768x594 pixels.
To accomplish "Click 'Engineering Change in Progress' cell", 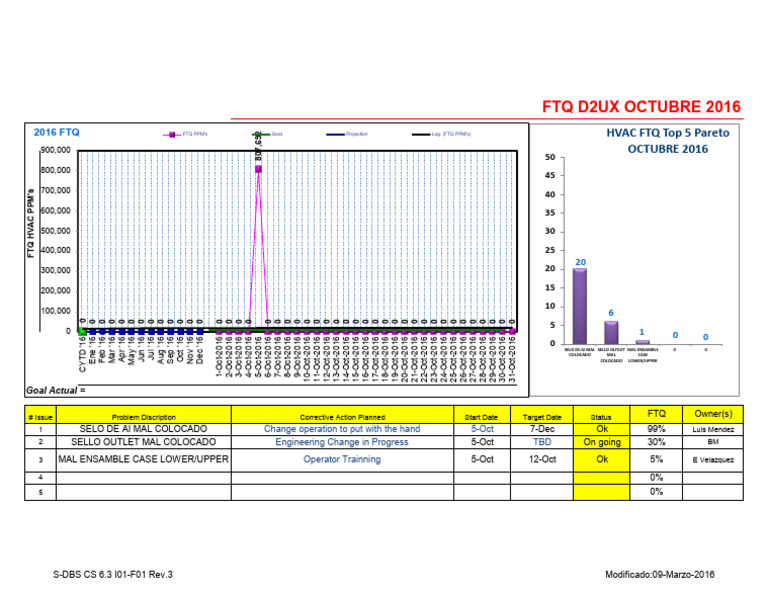I will click(342, 442).
